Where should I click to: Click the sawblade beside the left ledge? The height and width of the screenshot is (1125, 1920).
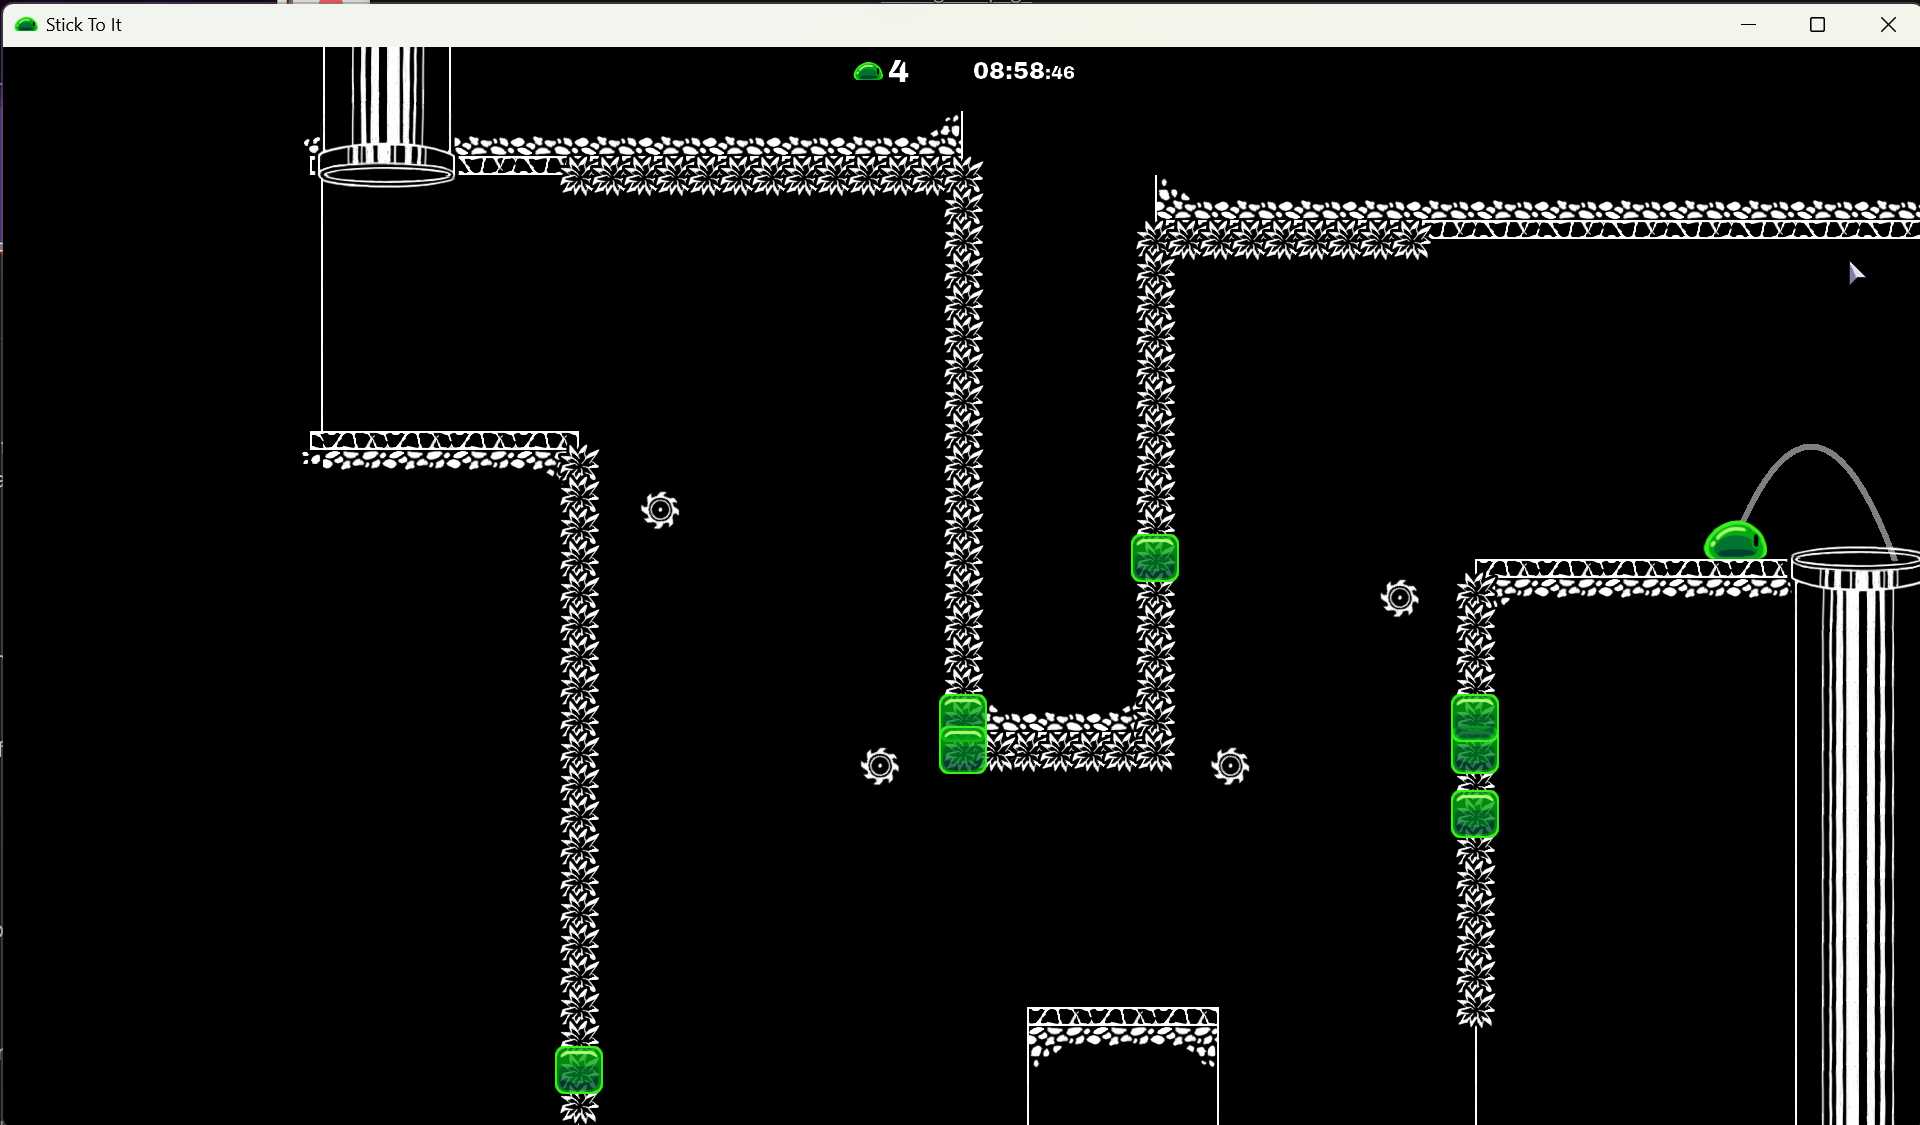[660, 510]
